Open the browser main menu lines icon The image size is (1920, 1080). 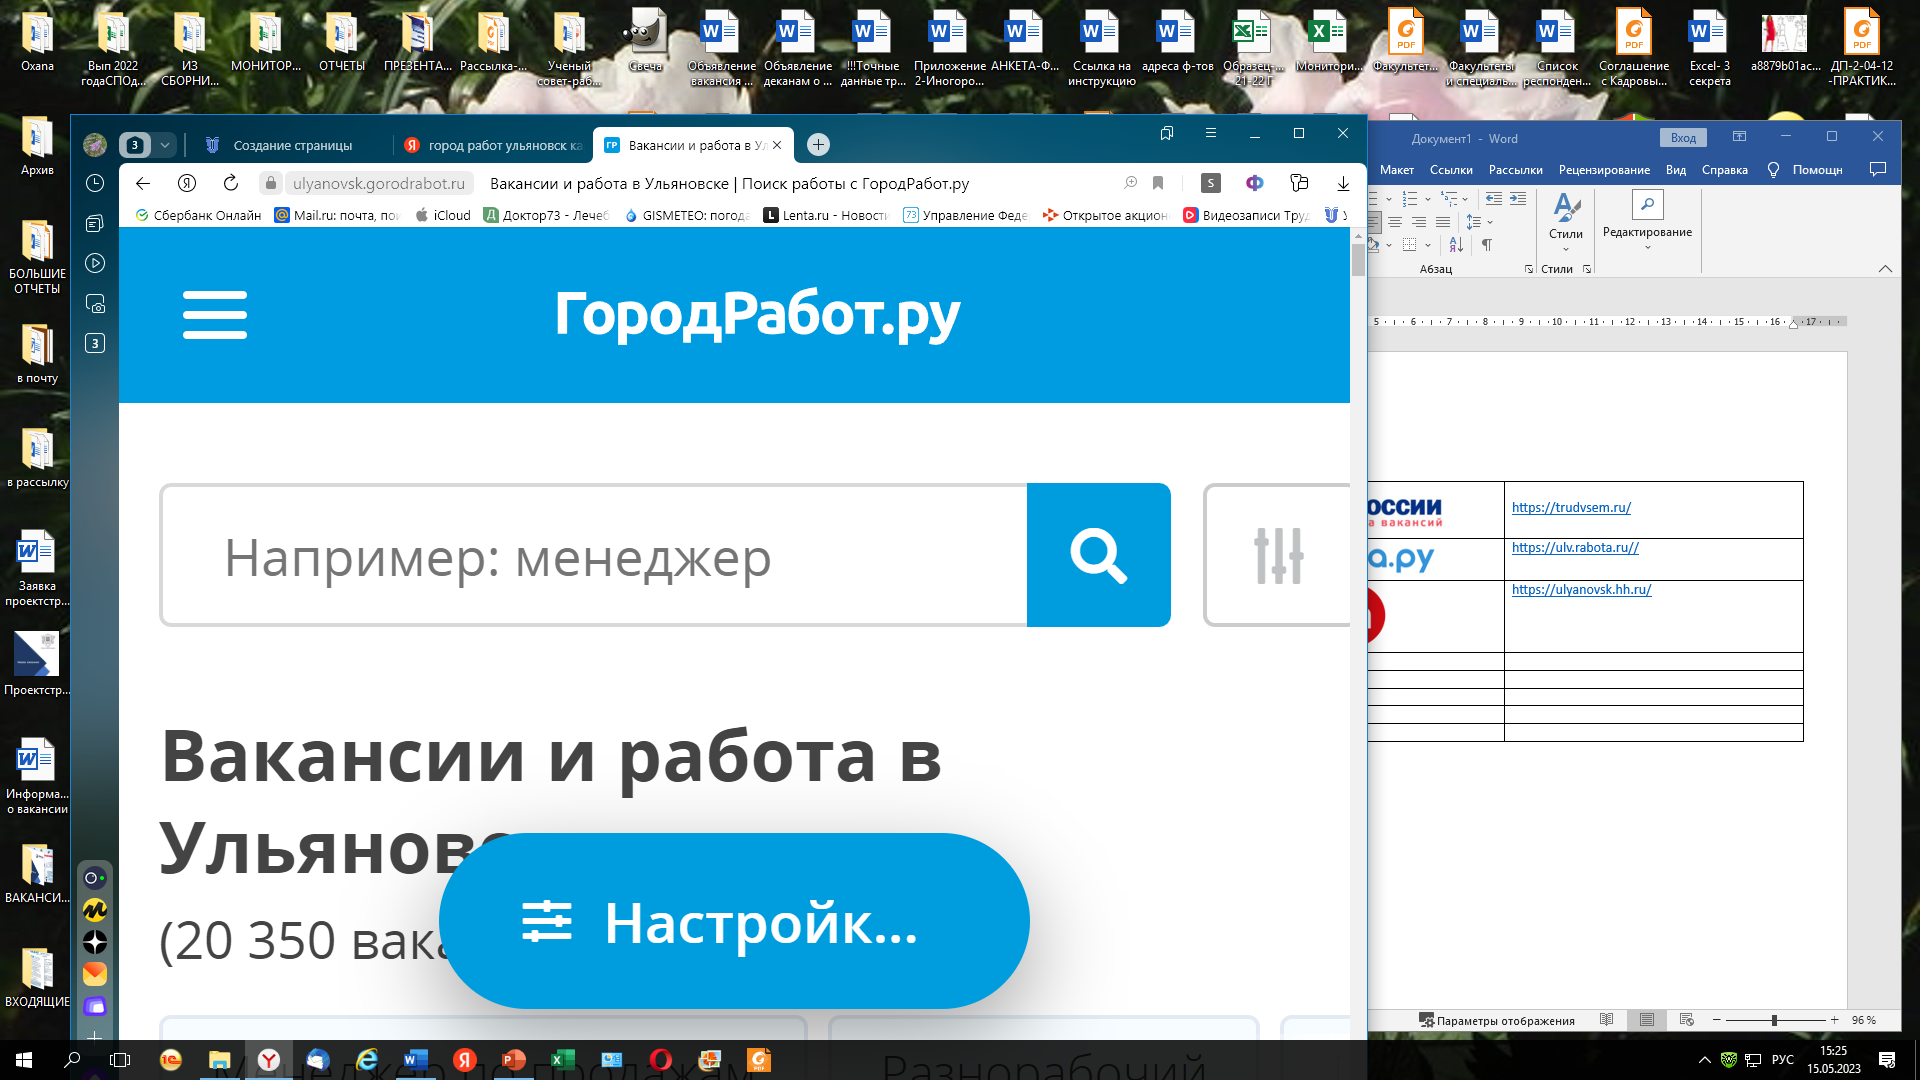(1211, 133)
